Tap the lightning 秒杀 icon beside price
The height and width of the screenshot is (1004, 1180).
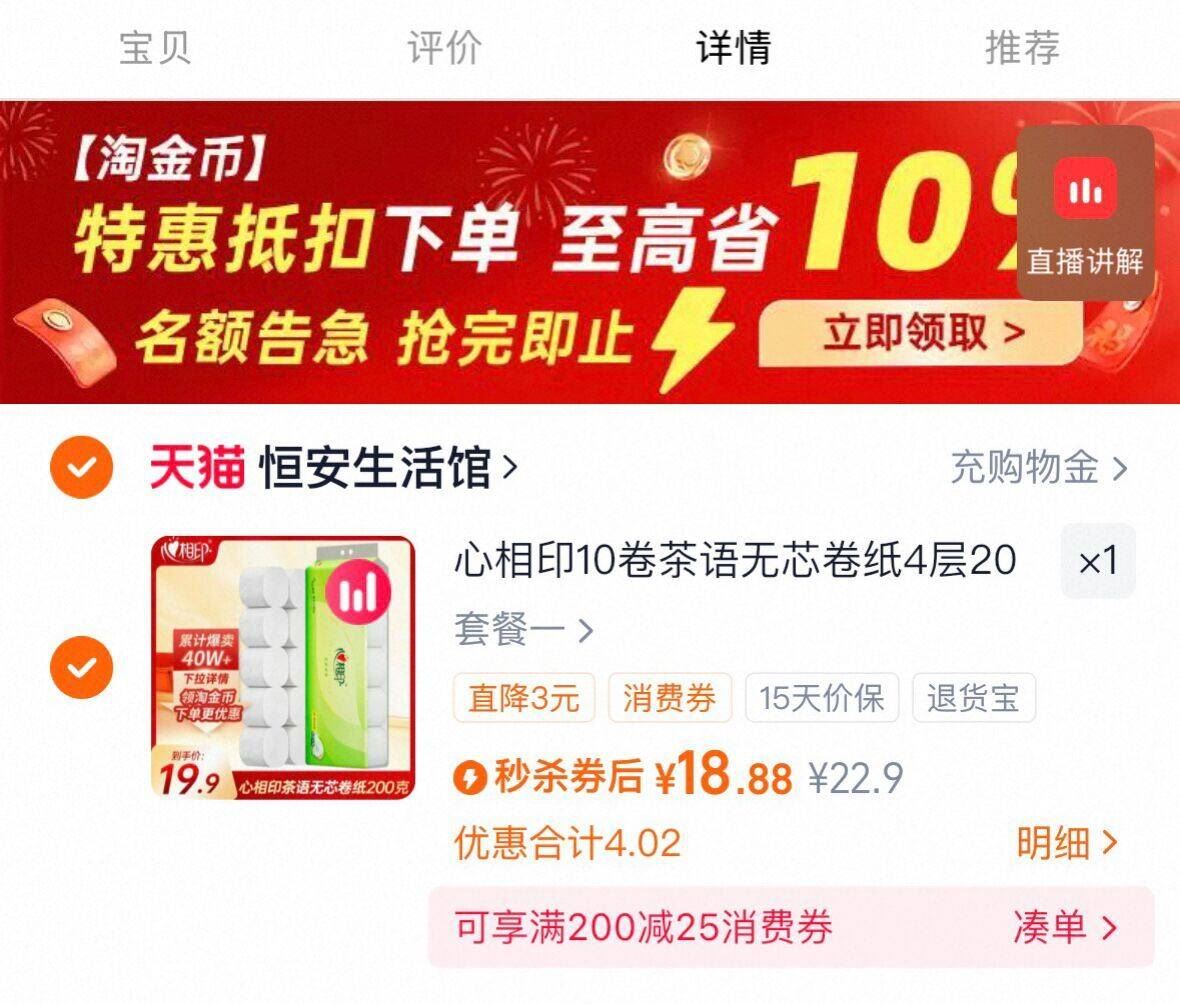(471, 777)
